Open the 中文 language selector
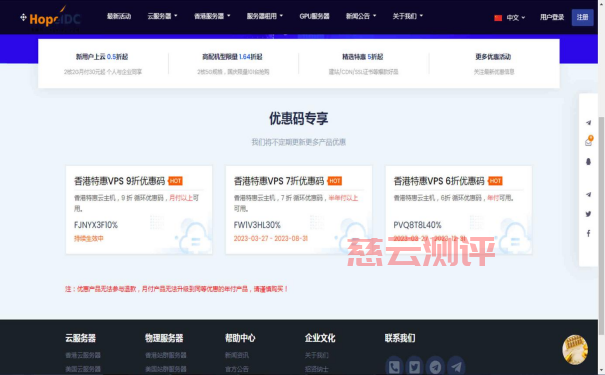The height and width of the screenshot is (375, 605). (x=515, y=18)
